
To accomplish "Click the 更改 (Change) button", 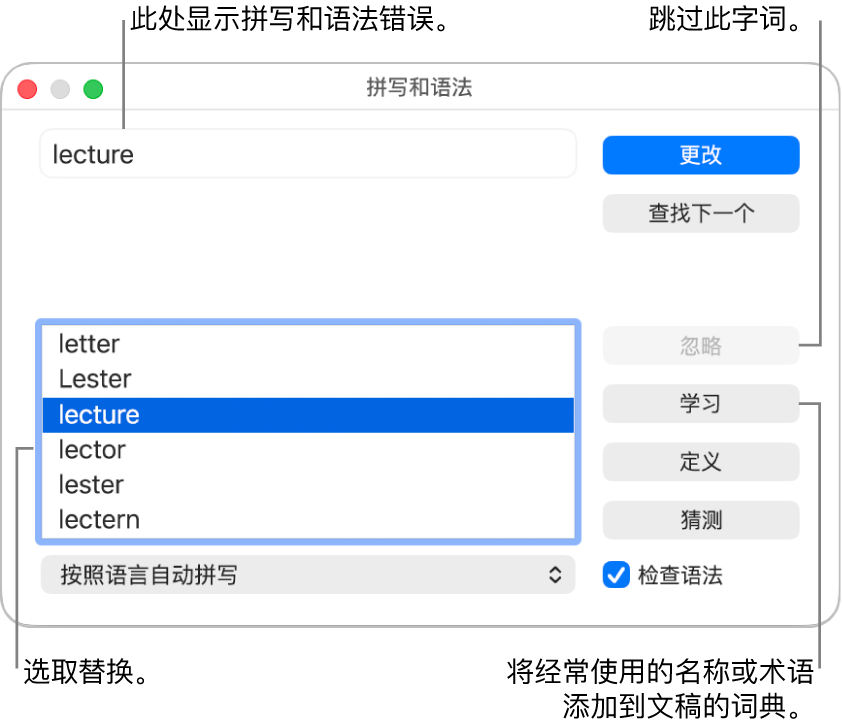I will 699,155.
